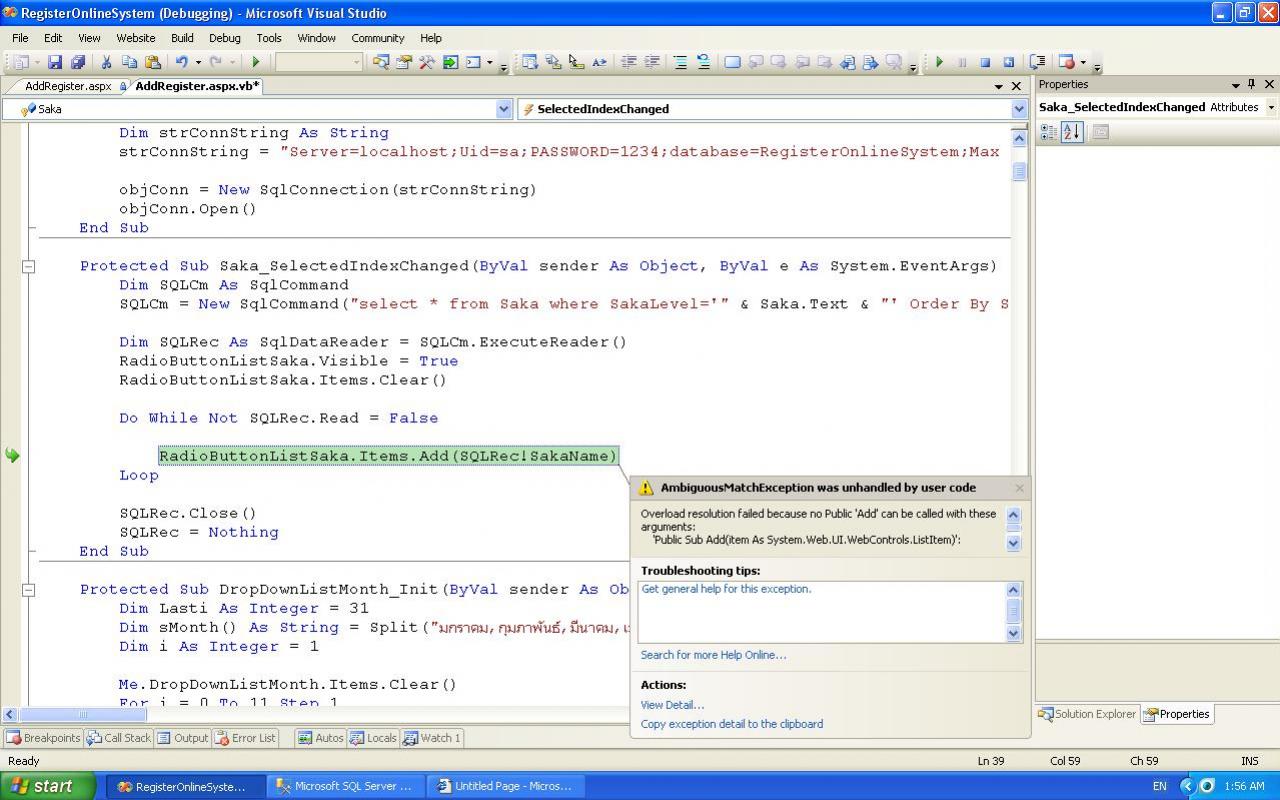Click the Breakpoints window toolbar icon
This screenshot has width=1280, height=800.
pyautogui.click(x=1066, y=62)
